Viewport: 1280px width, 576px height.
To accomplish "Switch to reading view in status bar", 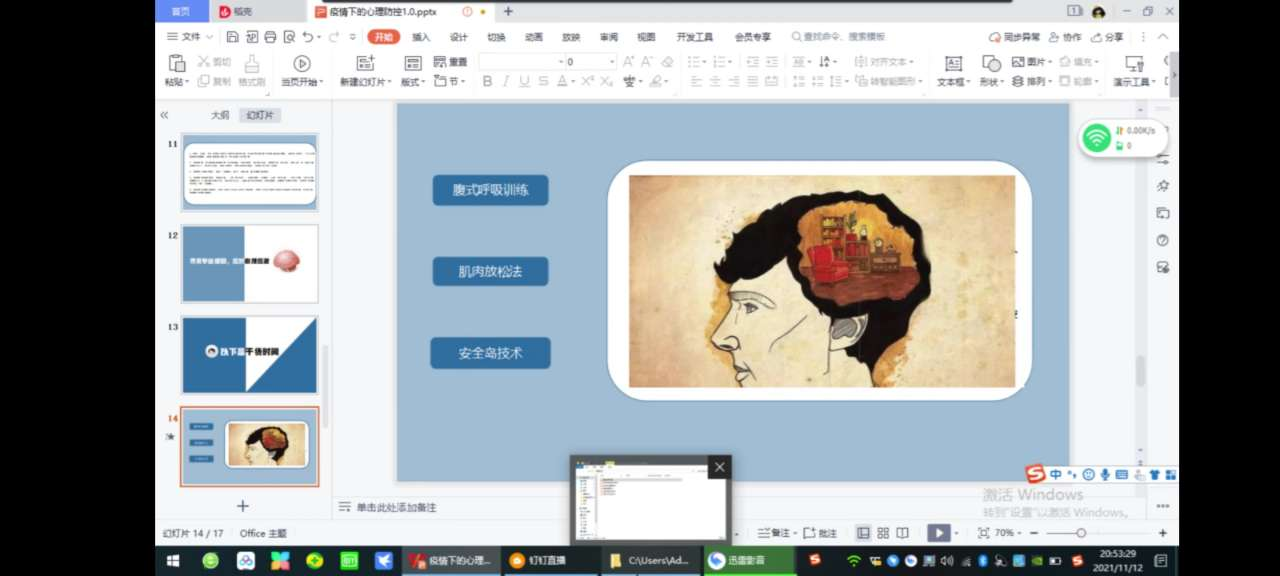I will (x=902, y=533).
